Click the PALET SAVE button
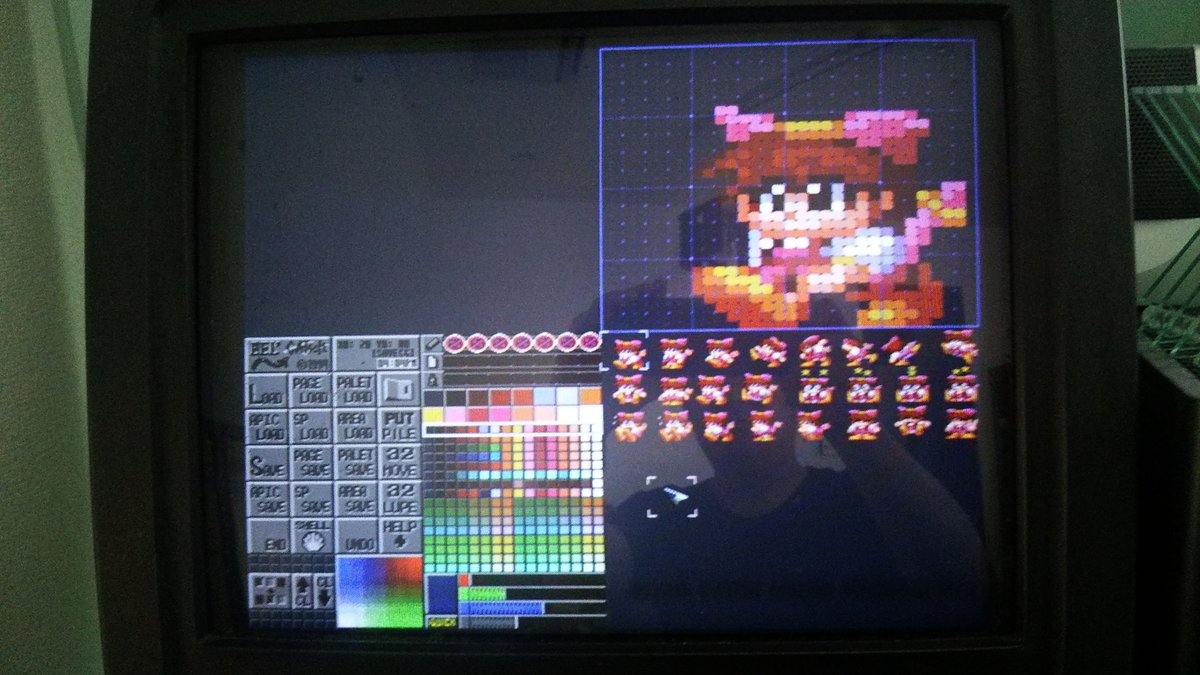 (355, 463)
